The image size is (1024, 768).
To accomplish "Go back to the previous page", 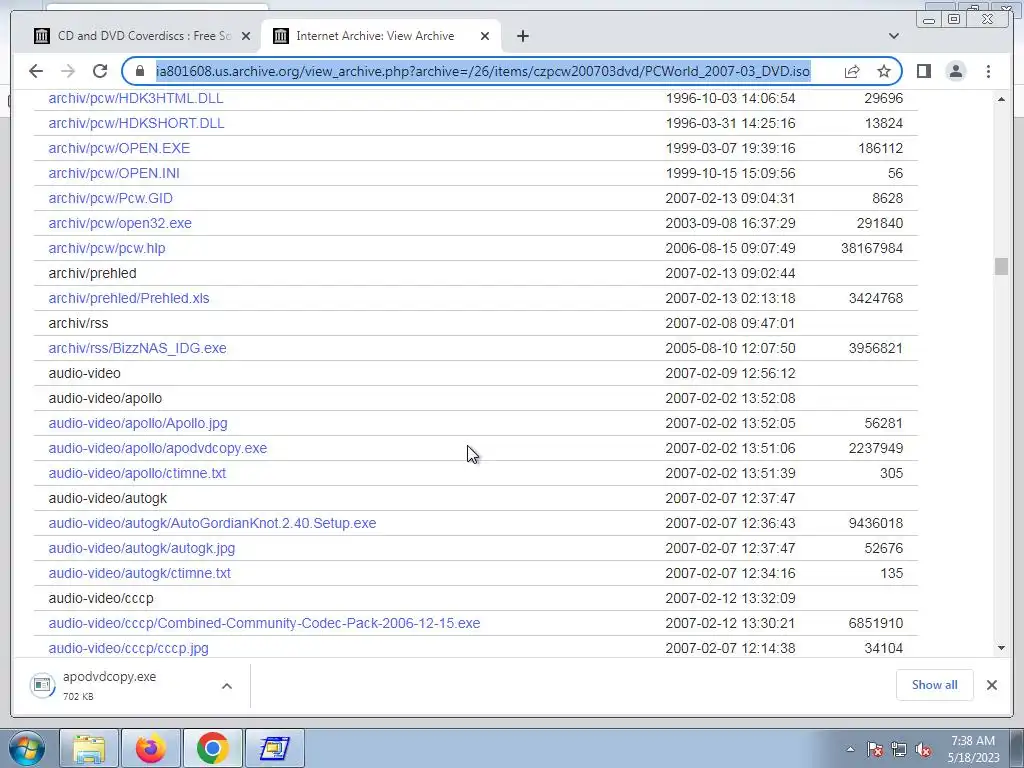I will click(x=36, y=71).
